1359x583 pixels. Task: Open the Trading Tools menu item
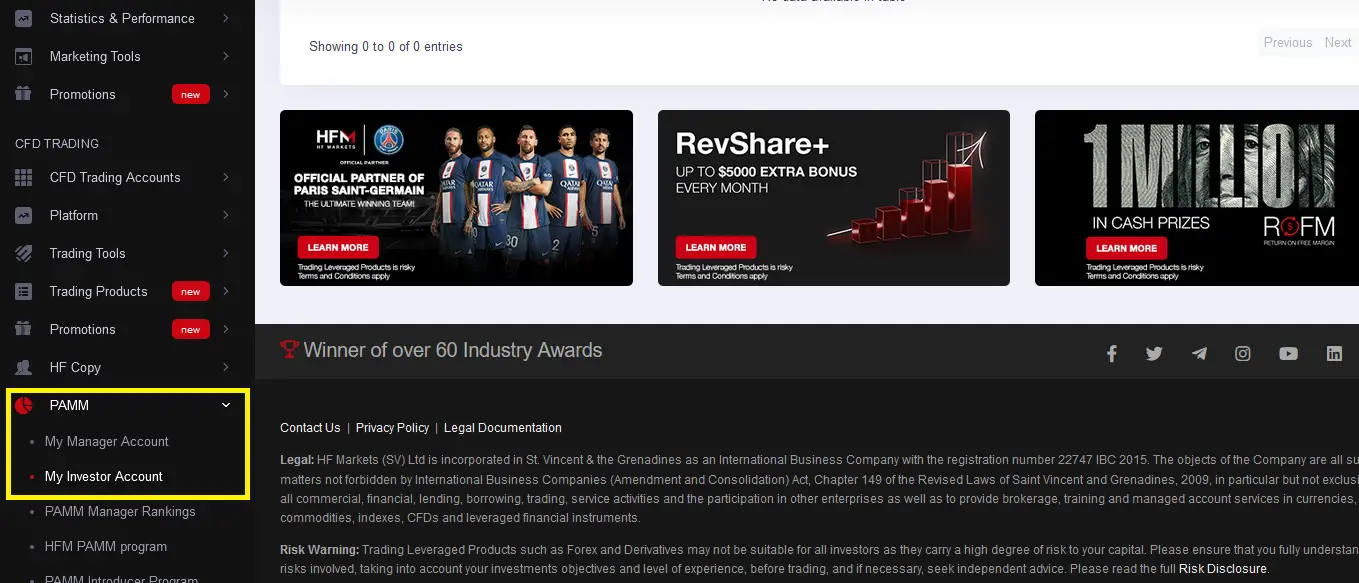pos(88,253)
